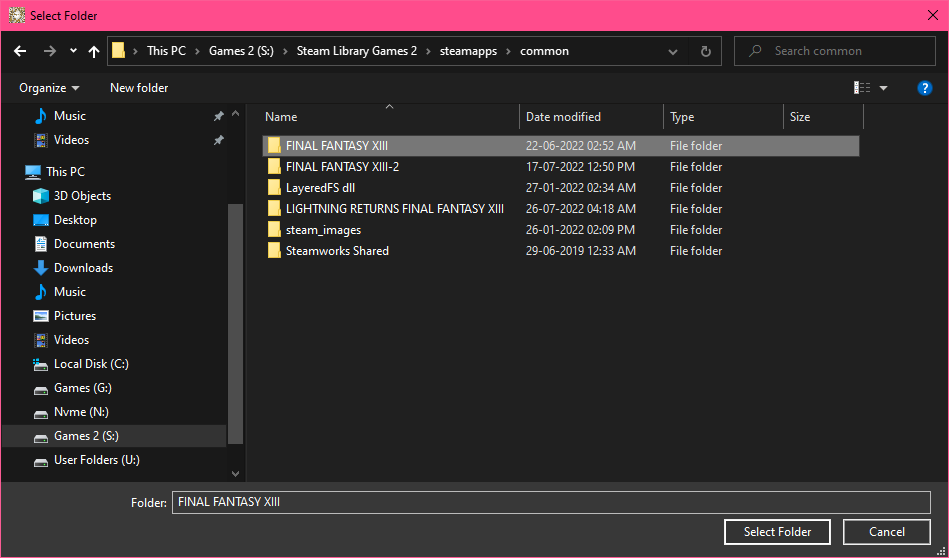Image resolution: width=949 pixels, height=558 pixels.
Task: Open the address bar history dropdown
Action: (672, 52)
